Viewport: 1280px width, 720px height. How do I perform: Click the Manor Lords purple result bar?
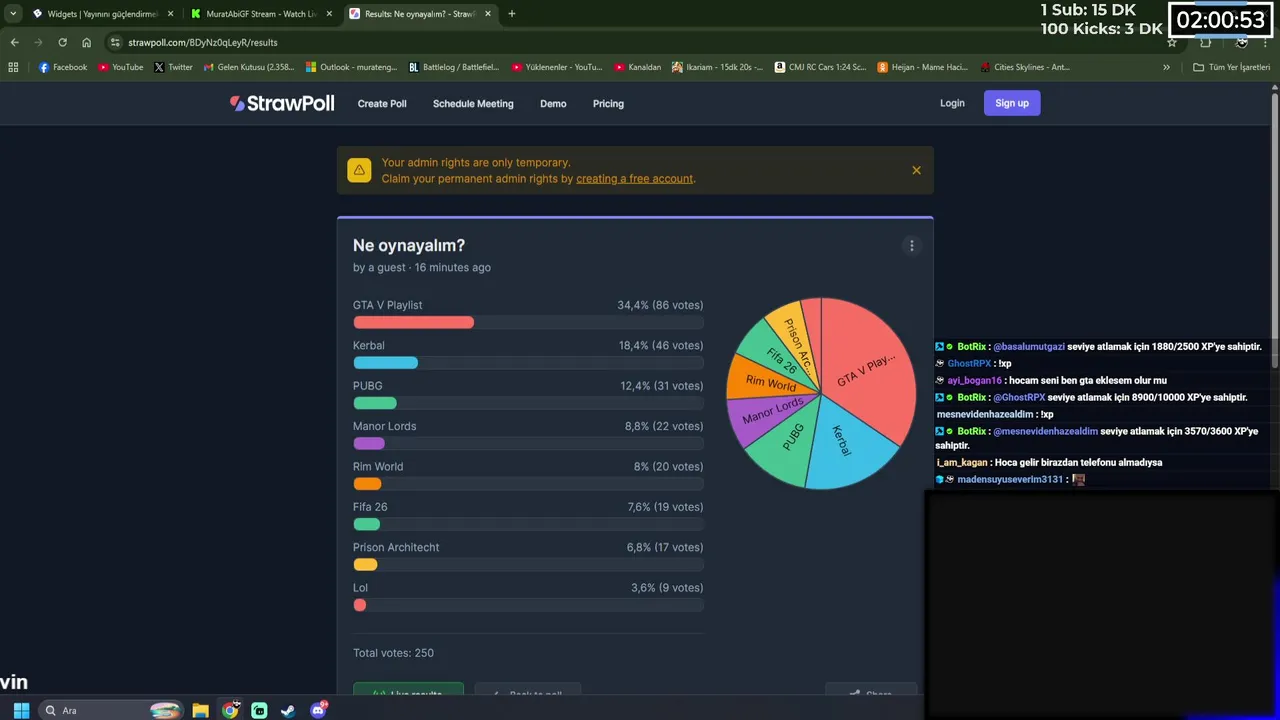(x=369, y=443)
